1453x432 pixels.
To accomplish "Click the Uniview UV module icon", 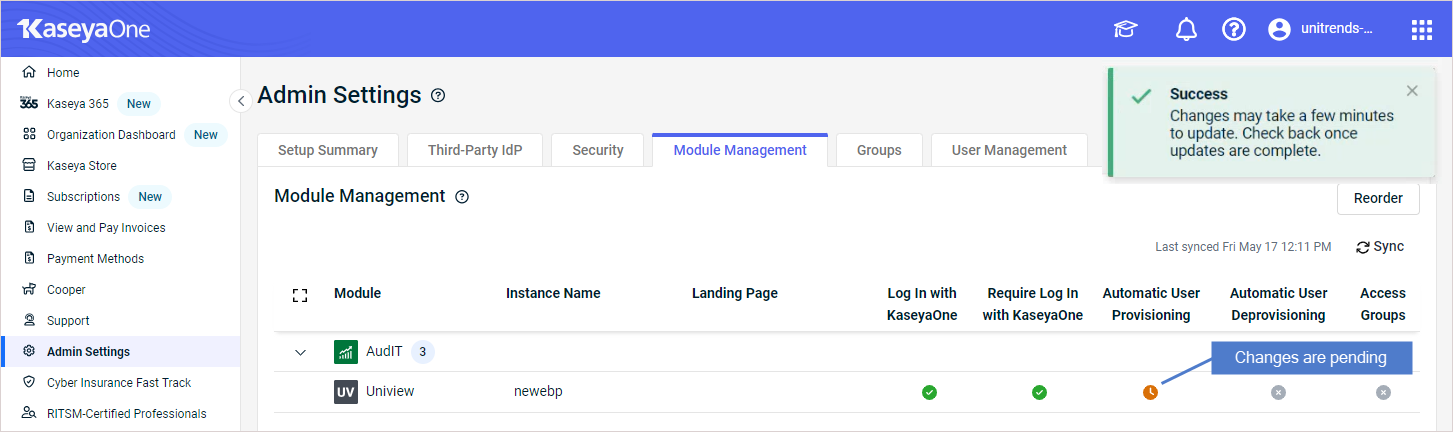I will click(345, 392).
